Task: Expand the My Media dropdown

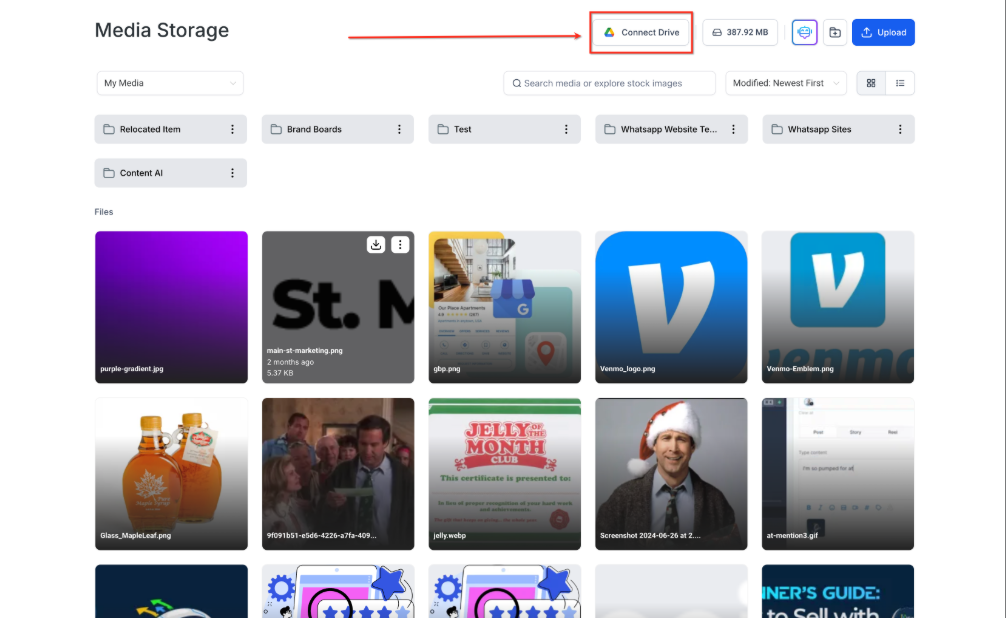Action: coord(170,83)
